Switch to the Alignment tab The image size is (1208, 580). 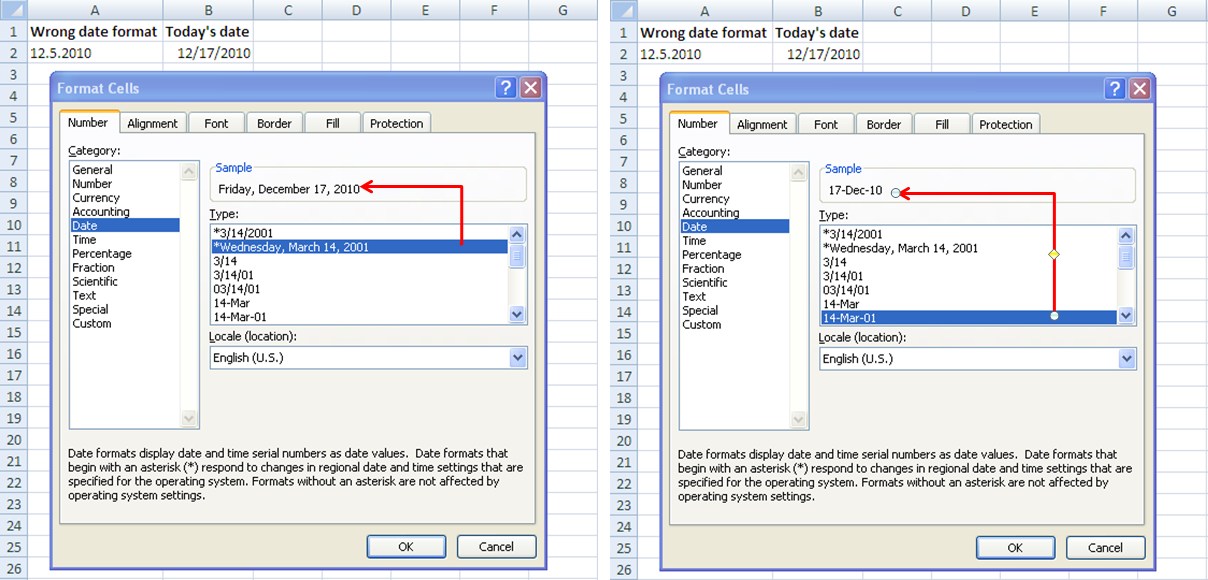pos(152,122)
